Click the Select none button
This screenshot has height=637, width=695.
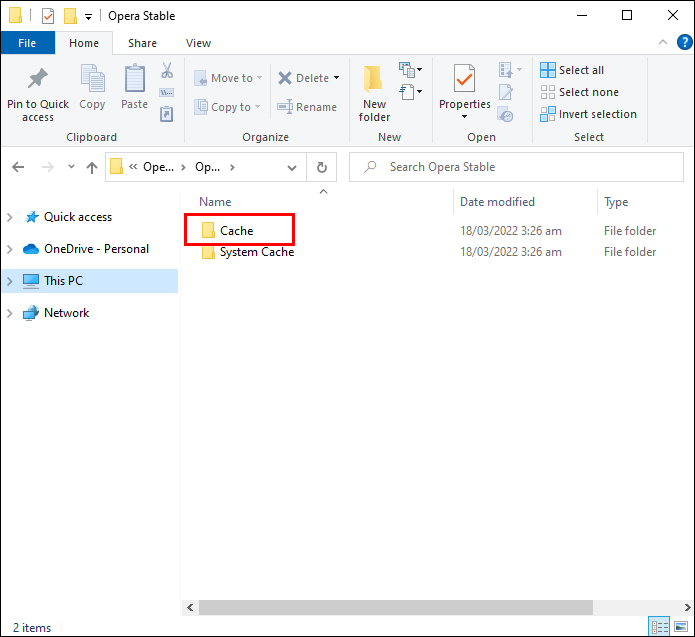tap(579, 92)
